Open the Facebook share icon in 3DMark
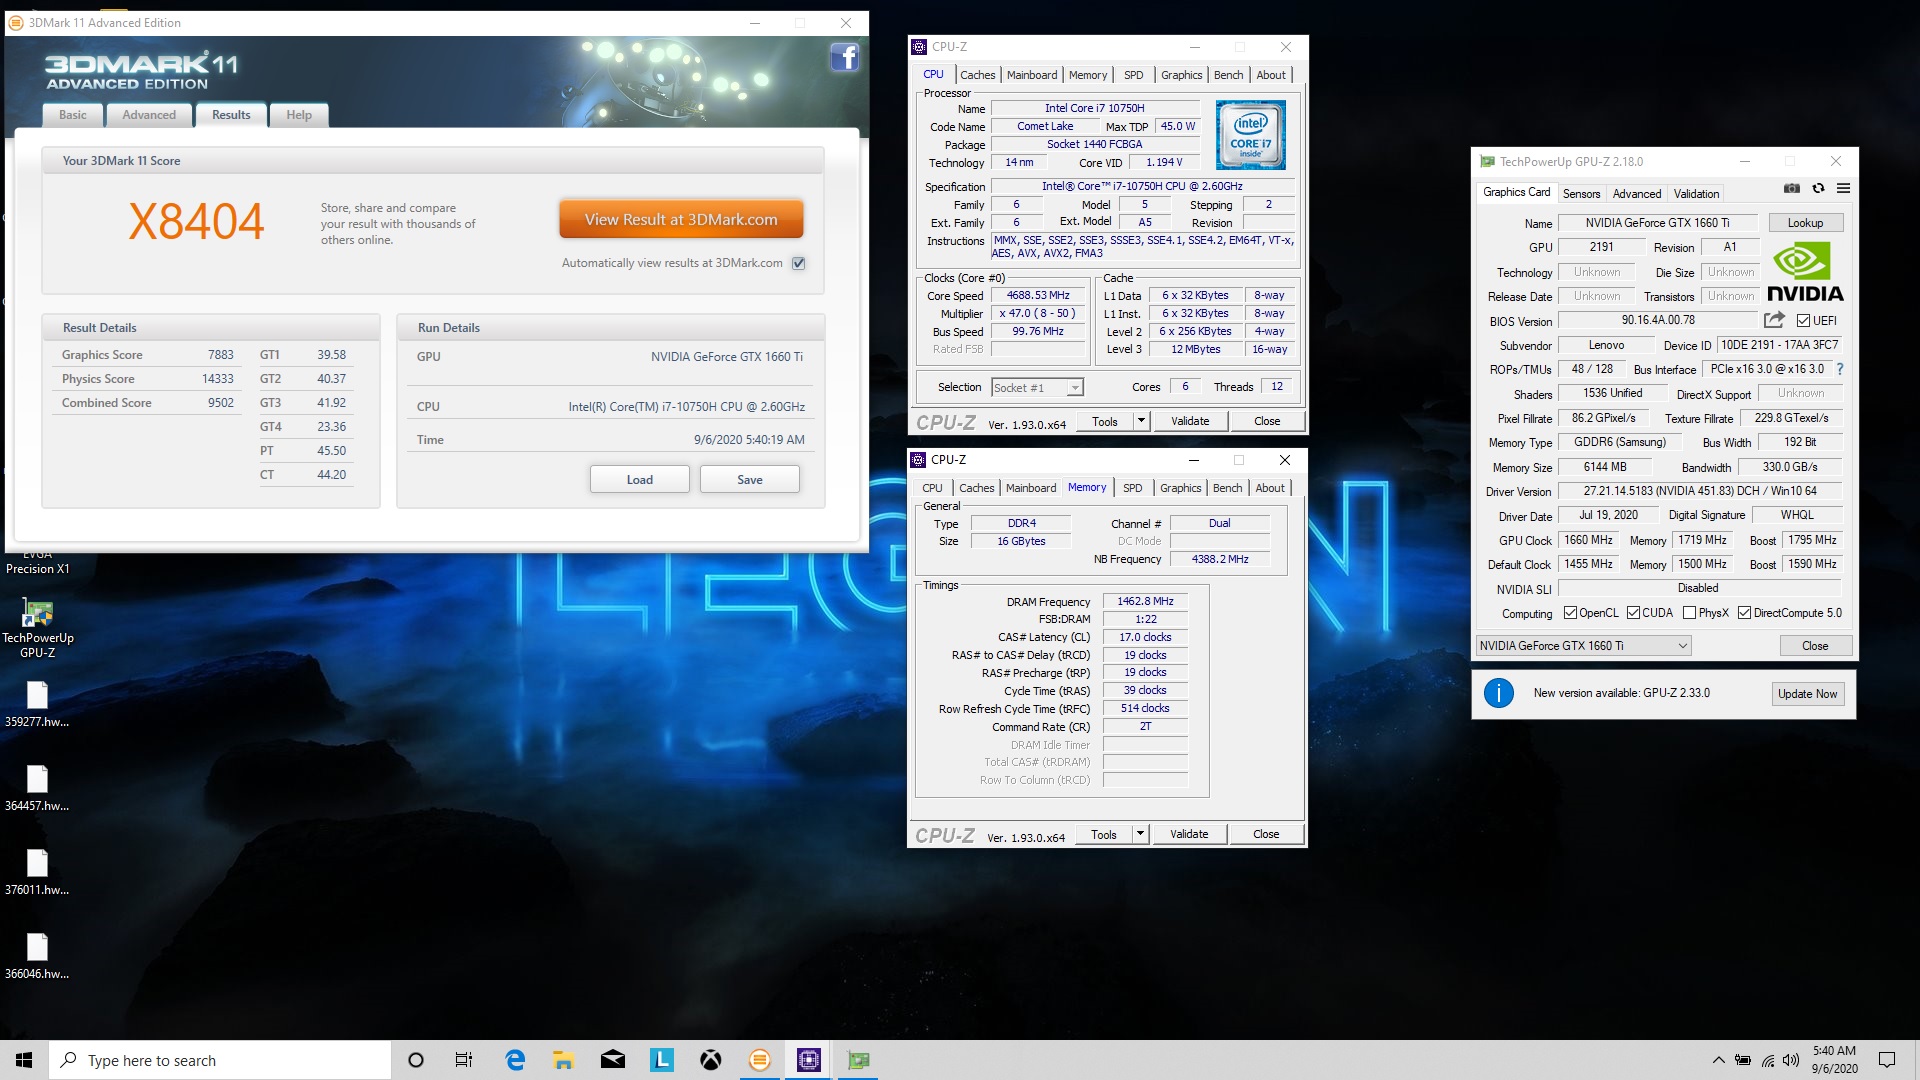1920x1080 pixels. [845, 57]
